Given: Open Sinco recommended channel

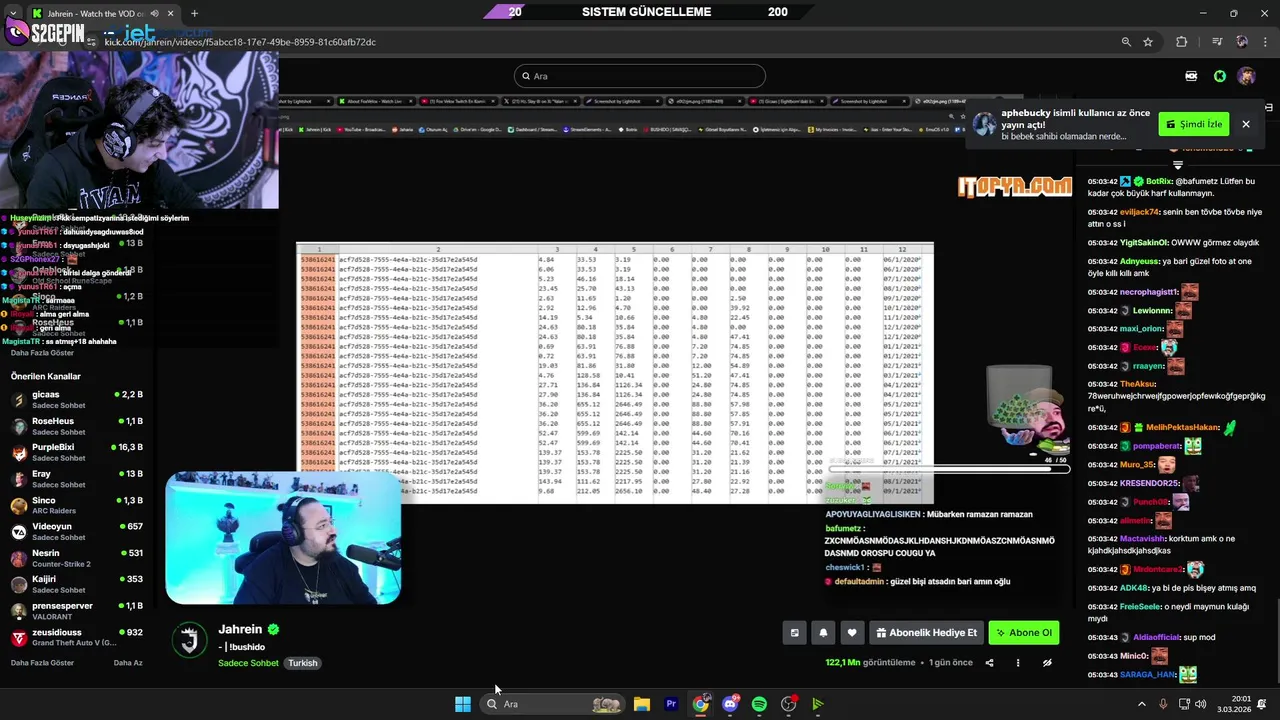Looking at the screenshot, I should tap(76, 505).
